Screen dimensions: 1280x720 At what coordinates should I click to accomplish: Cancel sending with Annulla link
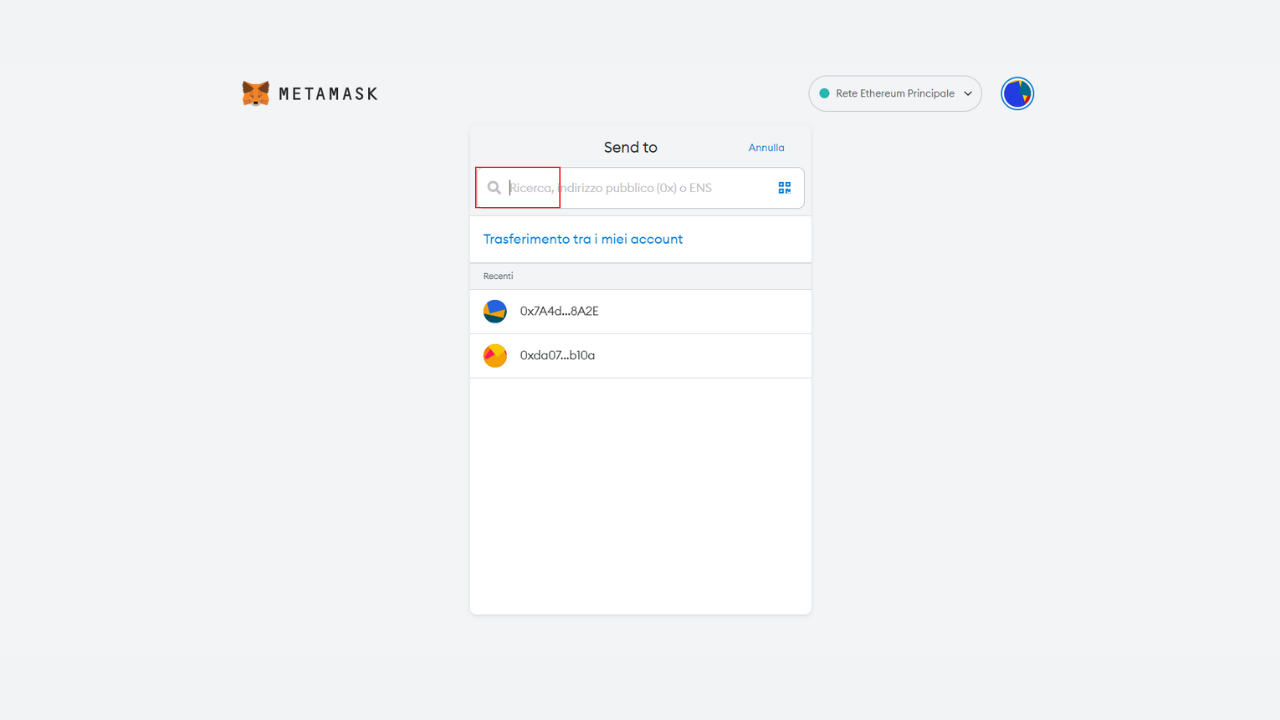click(x=767, y=147)
